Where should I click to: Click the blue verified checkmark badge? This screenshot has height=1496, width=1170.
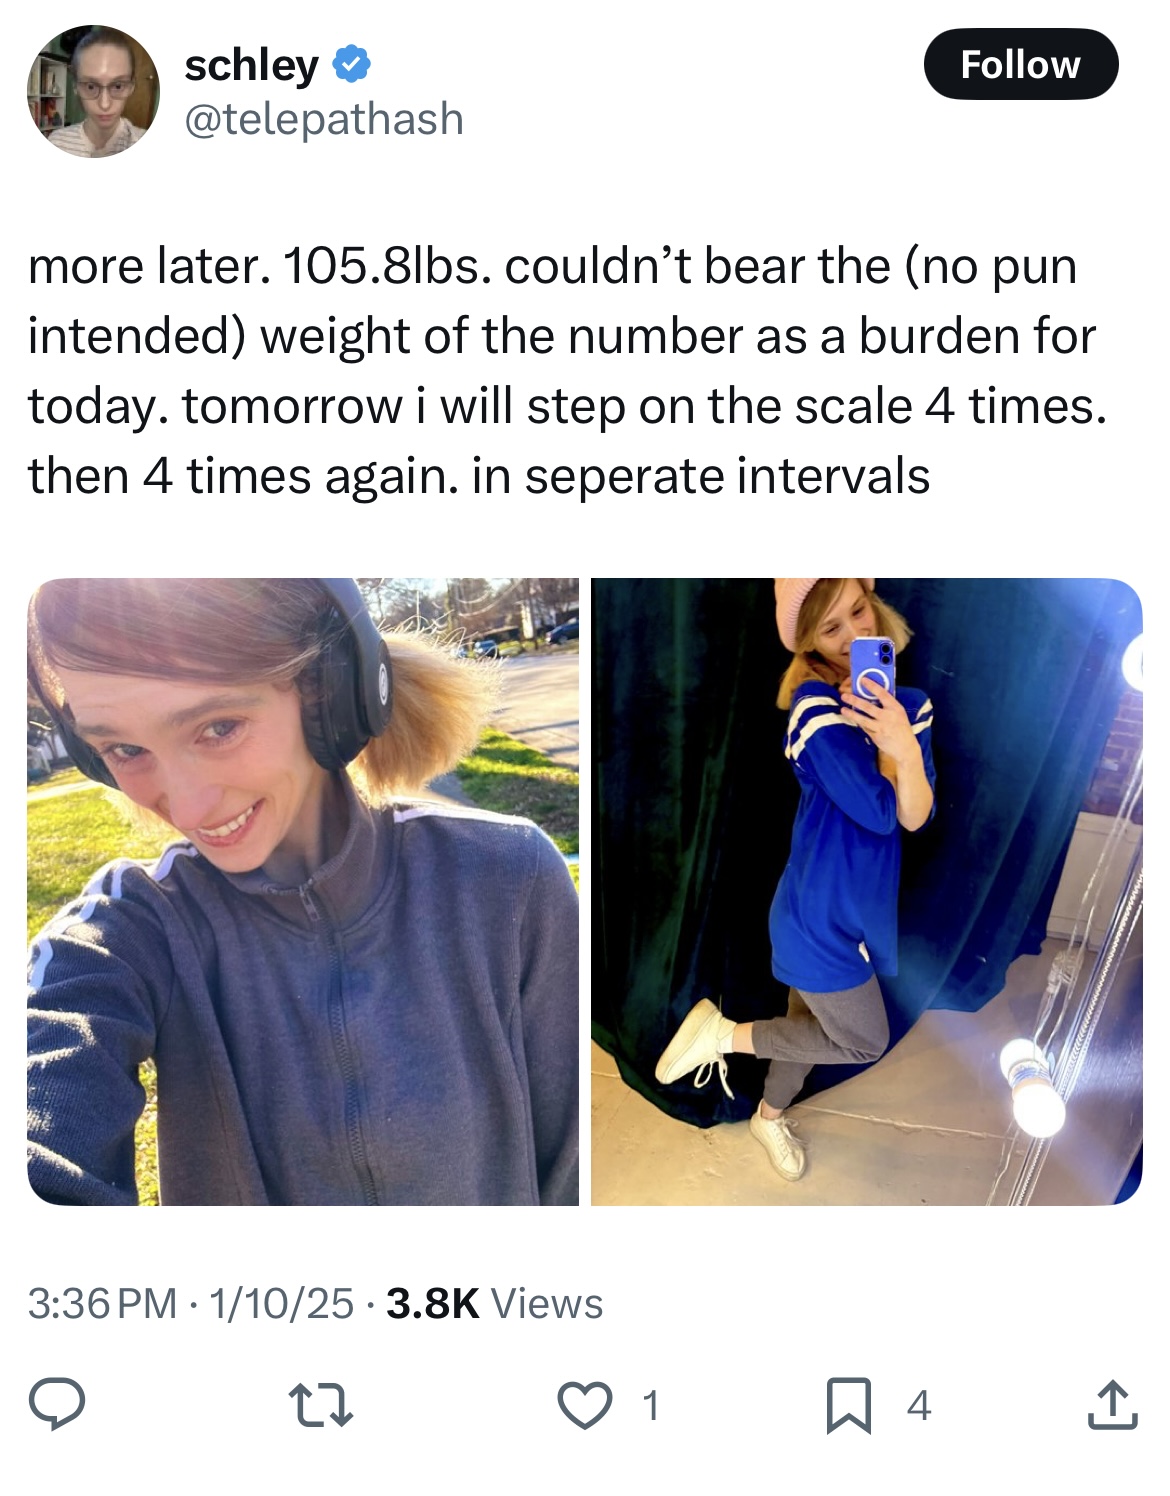point(351,65)
